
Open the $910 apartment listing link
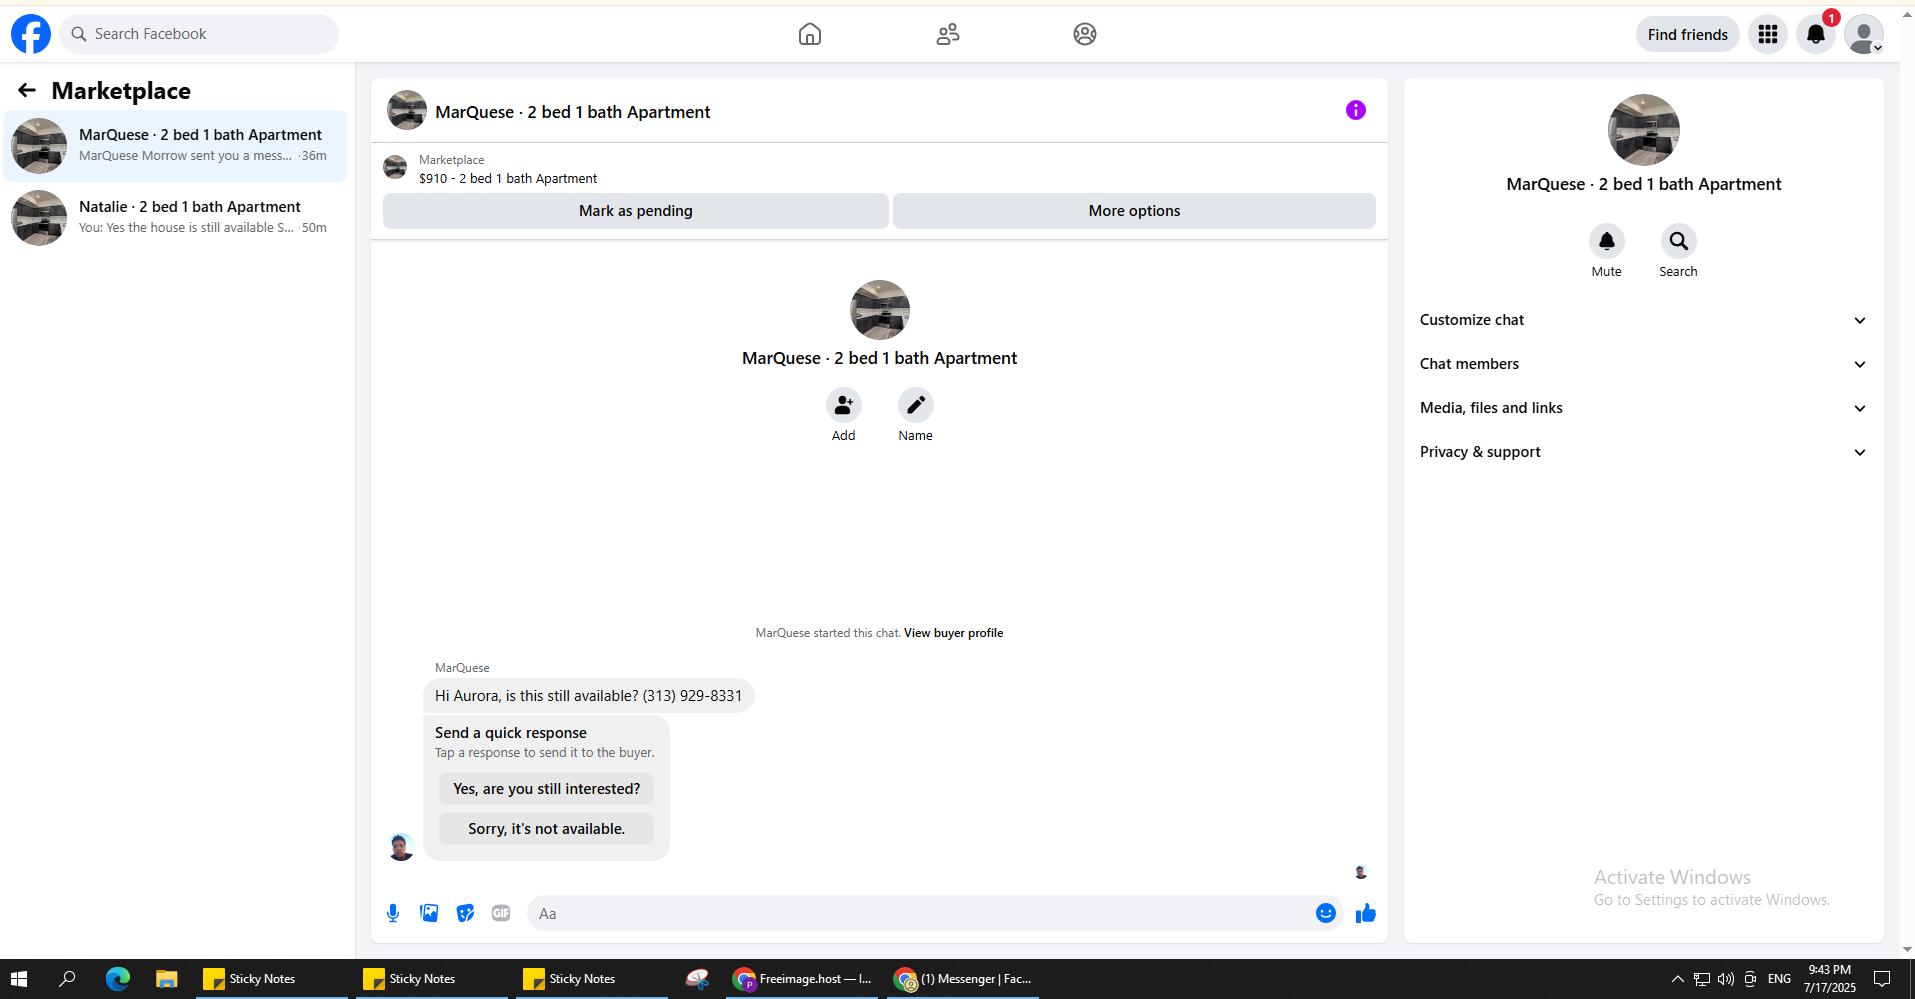coord(508,179)
